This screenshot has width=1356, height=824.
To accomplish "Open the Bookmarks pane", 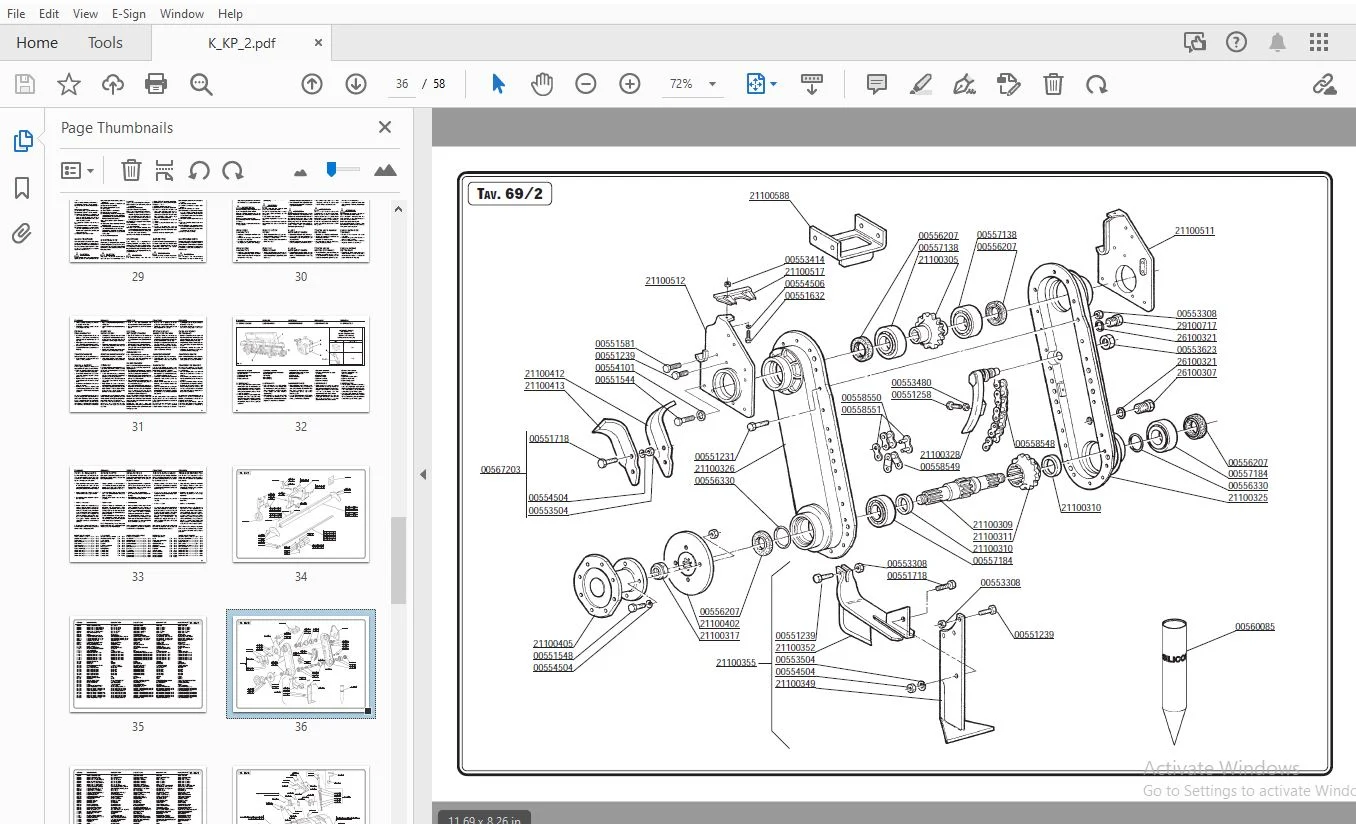I will 22,188.
